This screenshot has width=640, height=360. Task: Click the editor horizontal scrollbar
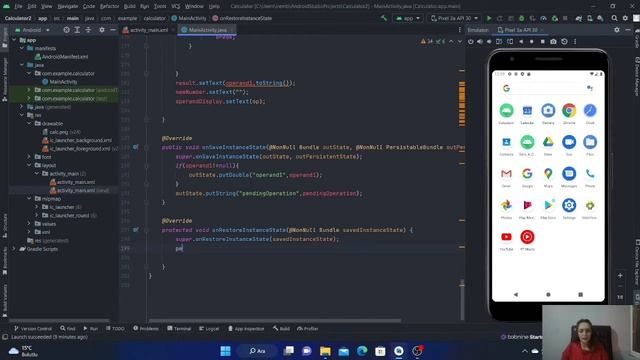click(x=275, y=320)
